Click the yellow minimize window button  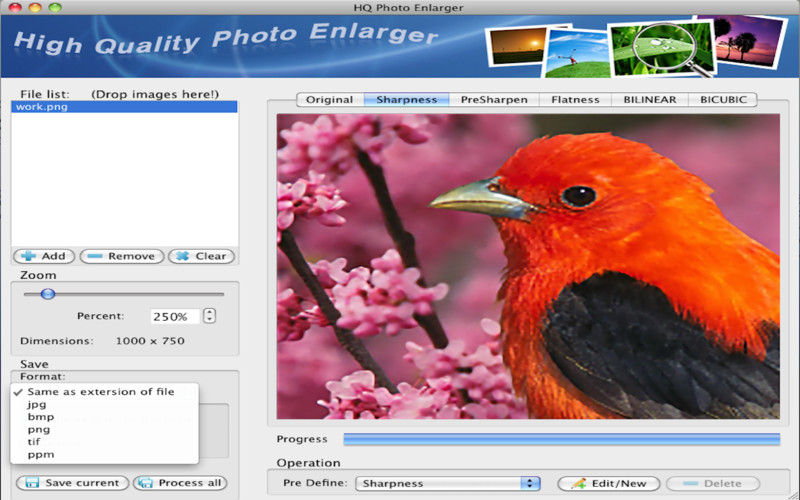coord(35,7)
